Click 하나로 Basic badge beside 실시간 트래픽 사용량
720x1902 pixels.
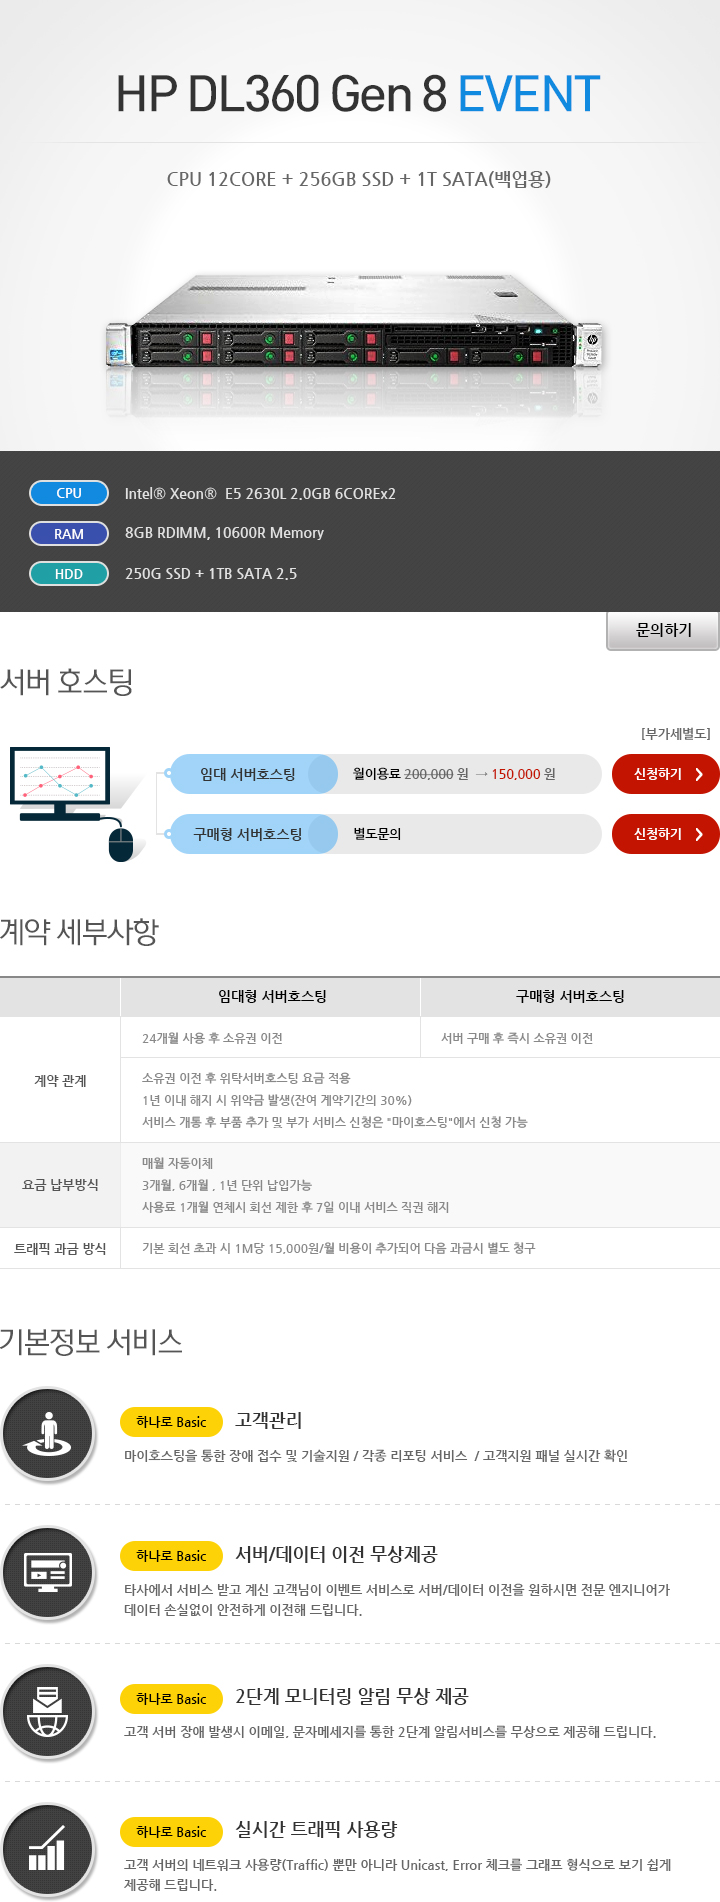pyautogui.click(x=171, y=1832)
